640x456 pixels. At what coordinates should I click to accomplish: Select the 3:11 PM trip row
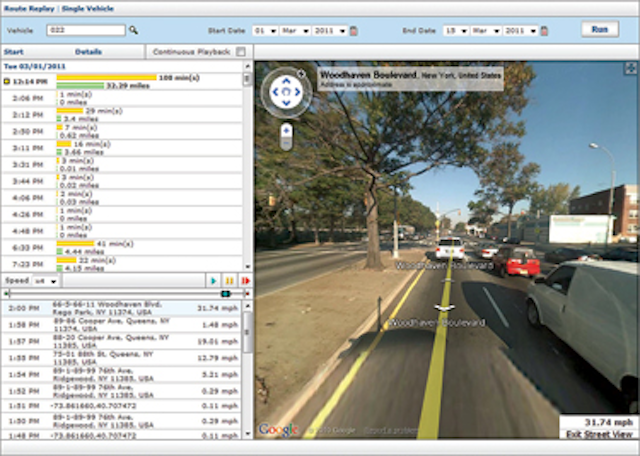click(x=122, y=148)
